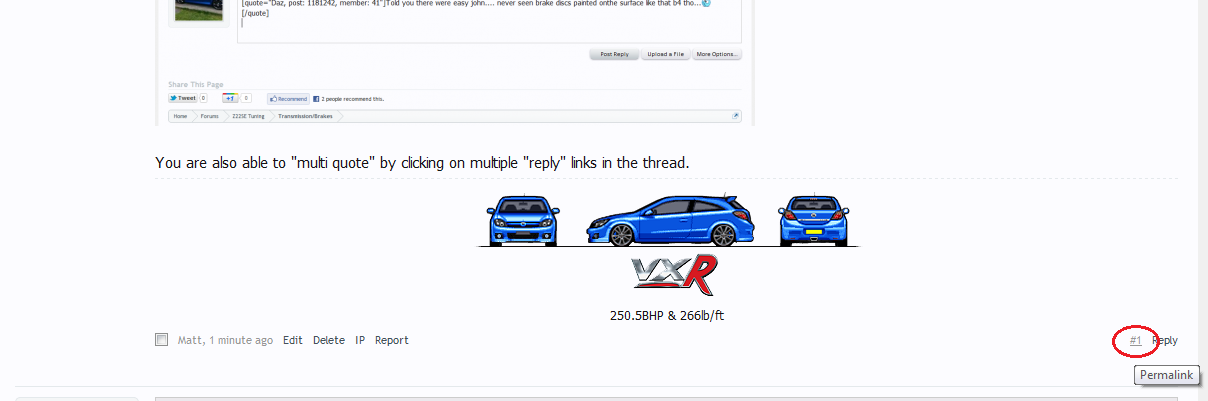Click the Z22SE Tuning breadcrumb in the embedded screenshot
This screenshot has width=1208, height=401.
click(x=246, y=116)
